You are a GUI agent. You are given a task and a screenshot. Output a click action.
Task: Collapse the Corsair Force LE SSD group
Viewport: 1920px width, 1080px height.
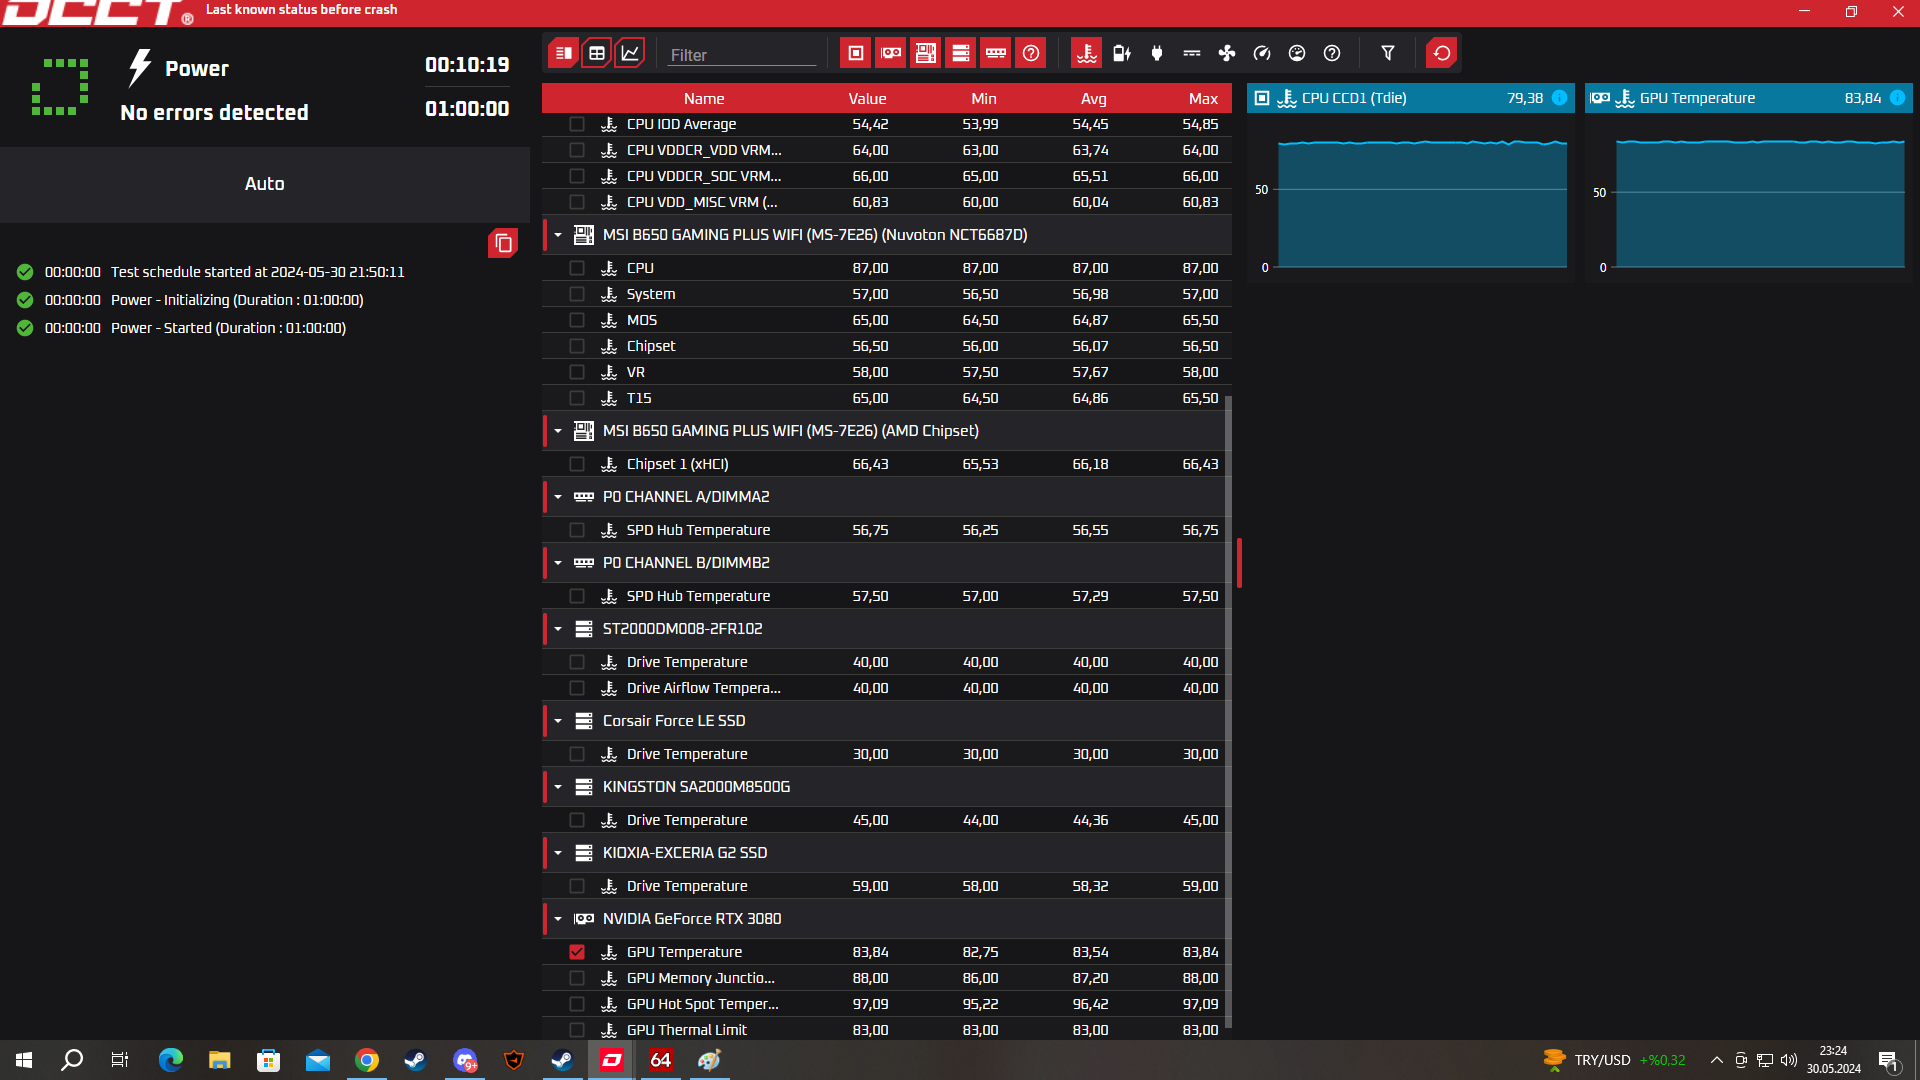click(558, 721)
